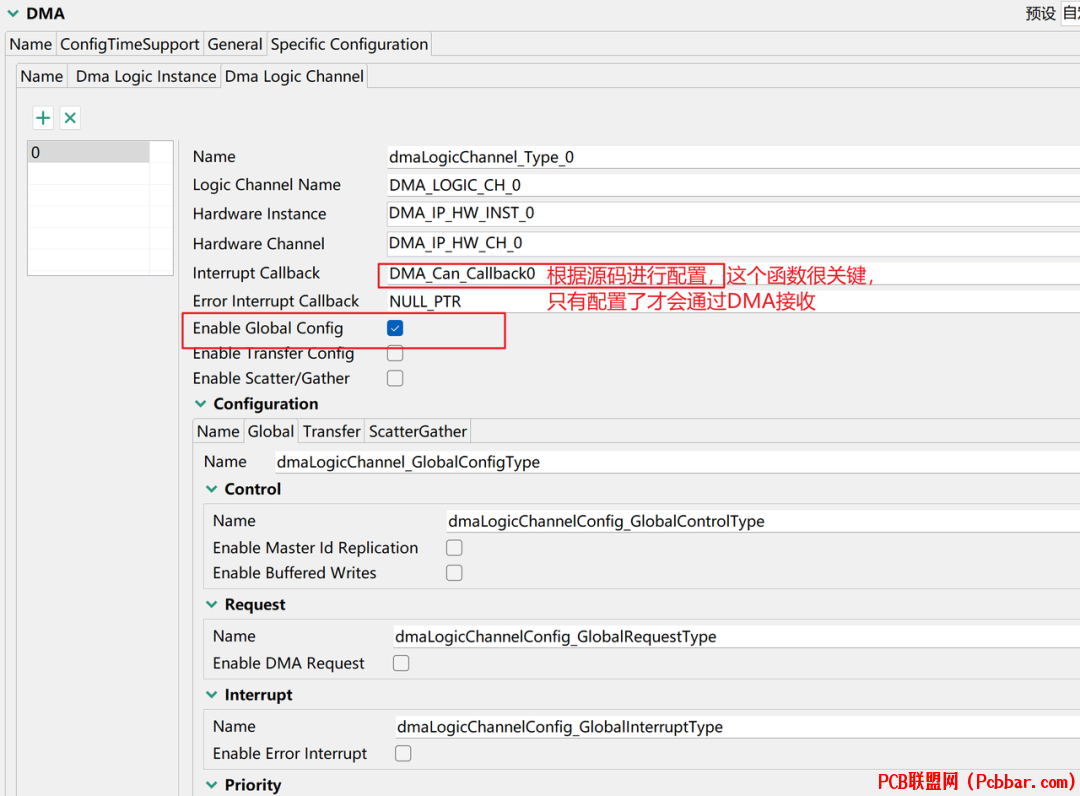This screenshot has width=1080, height=796.
Task: Add a new Dma Logic Channel entry
Action: pyautogui.click(x=43, y=118)
